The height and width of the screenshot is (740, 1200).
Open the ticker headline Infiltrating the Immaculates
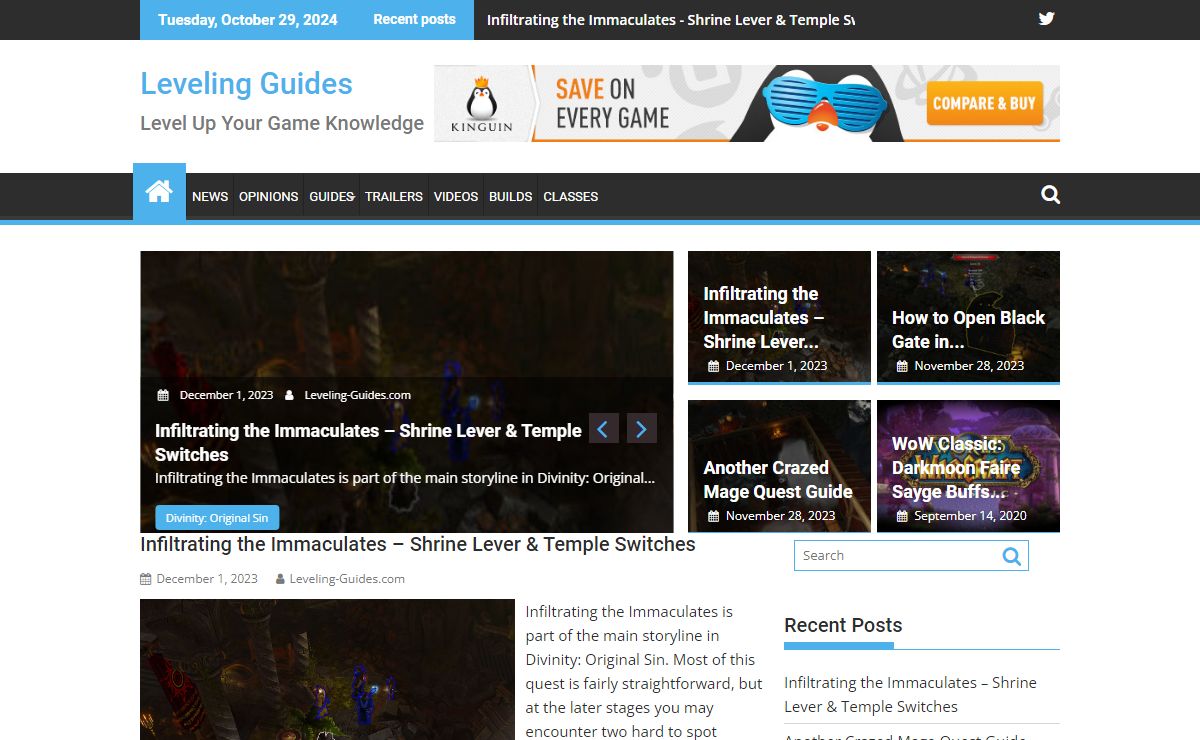(x=670, y=20)
